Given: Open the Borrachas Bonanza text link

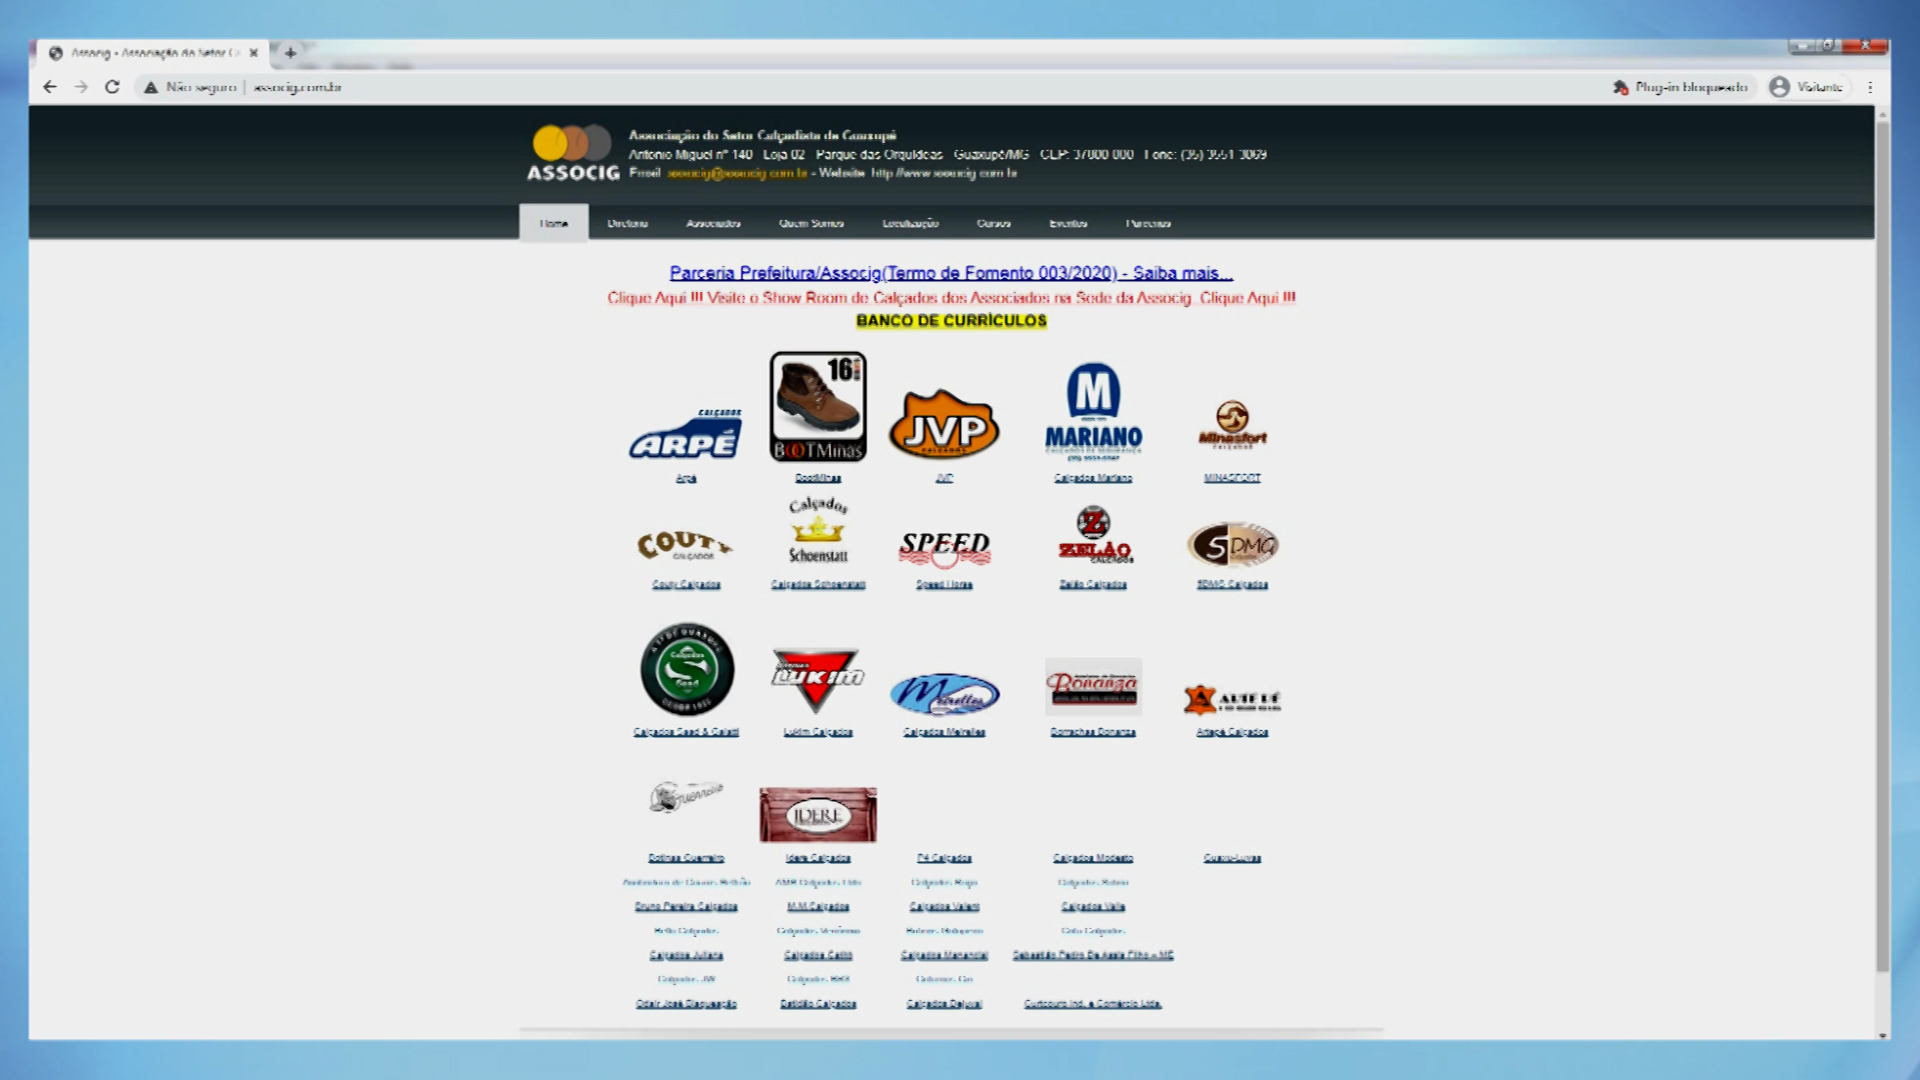Looking at the screenshot, I should [x=1093, y=732].
